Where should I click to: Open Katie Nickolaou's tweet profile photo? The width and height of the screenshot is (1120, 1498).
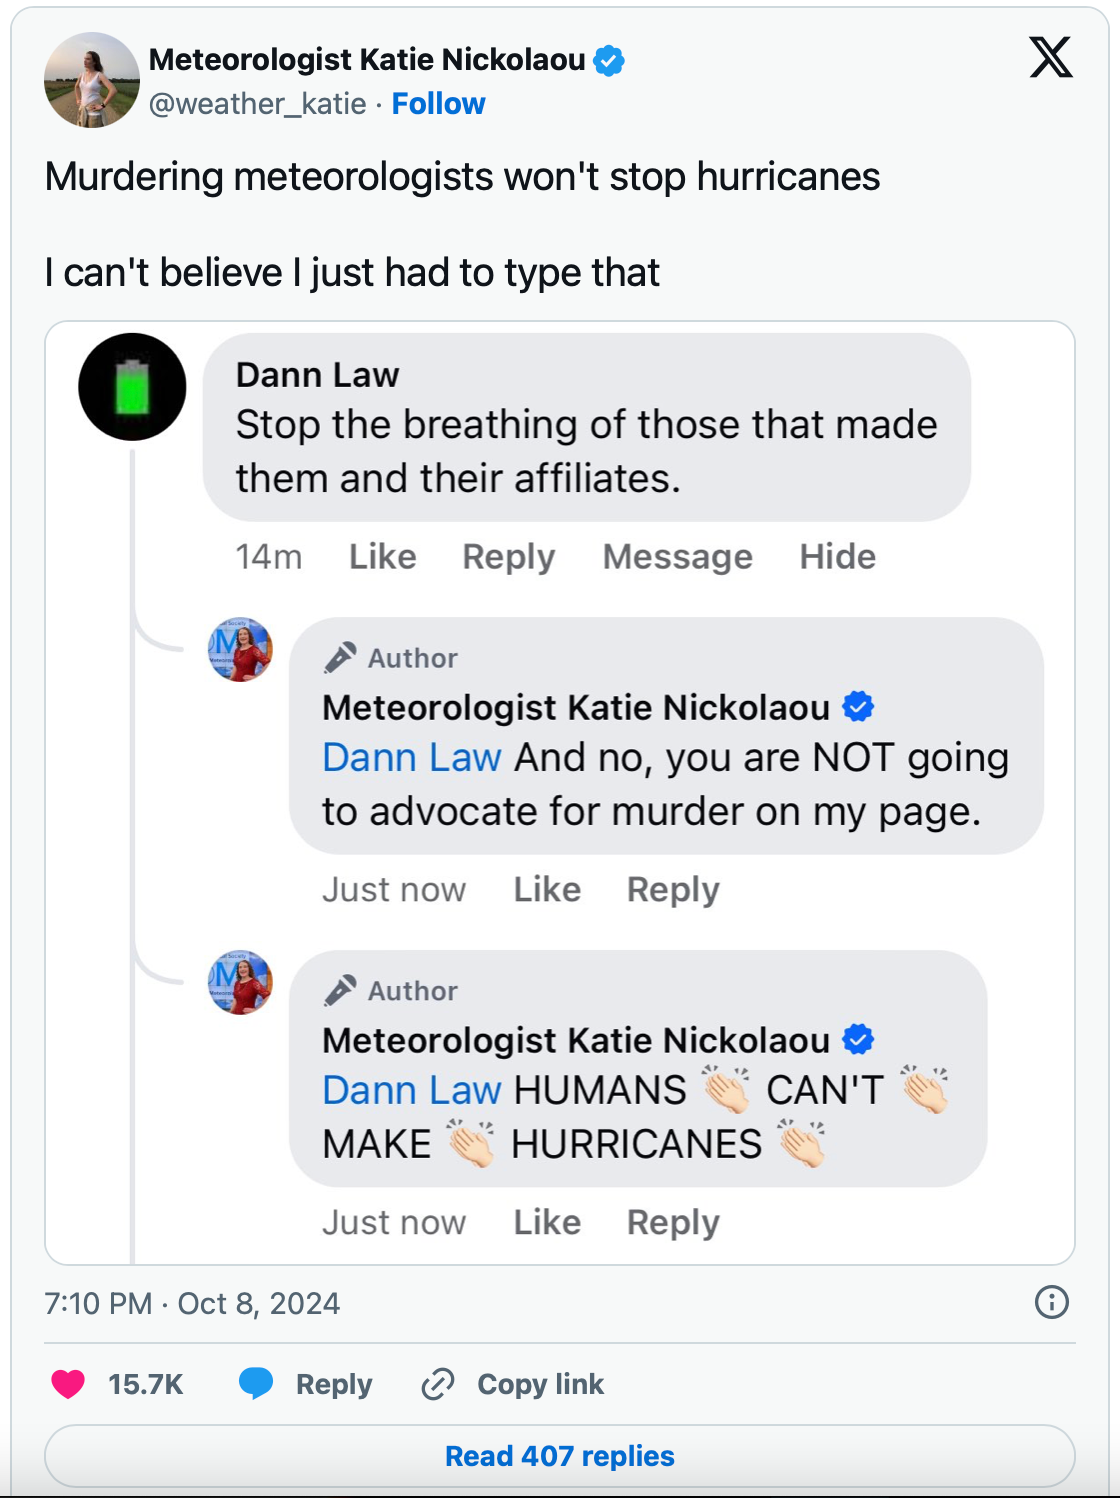pos(92,80)
